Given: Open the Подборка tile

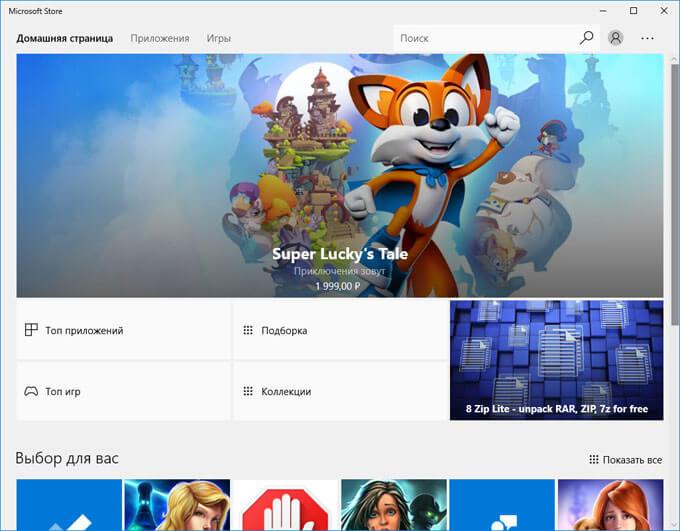Looking at the screenshot, I should [x=340, y=330].
